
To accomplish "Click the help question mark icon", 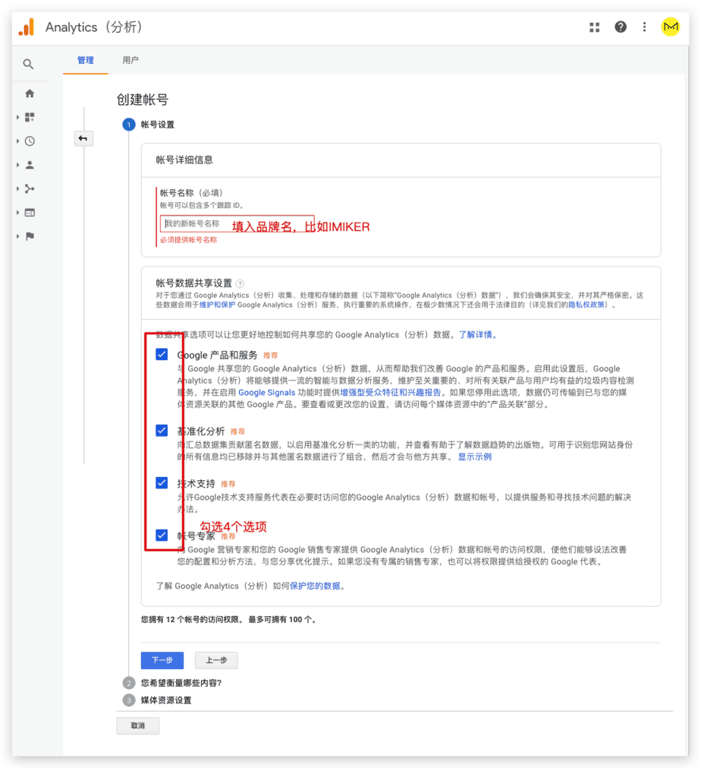I will [621, 27].
